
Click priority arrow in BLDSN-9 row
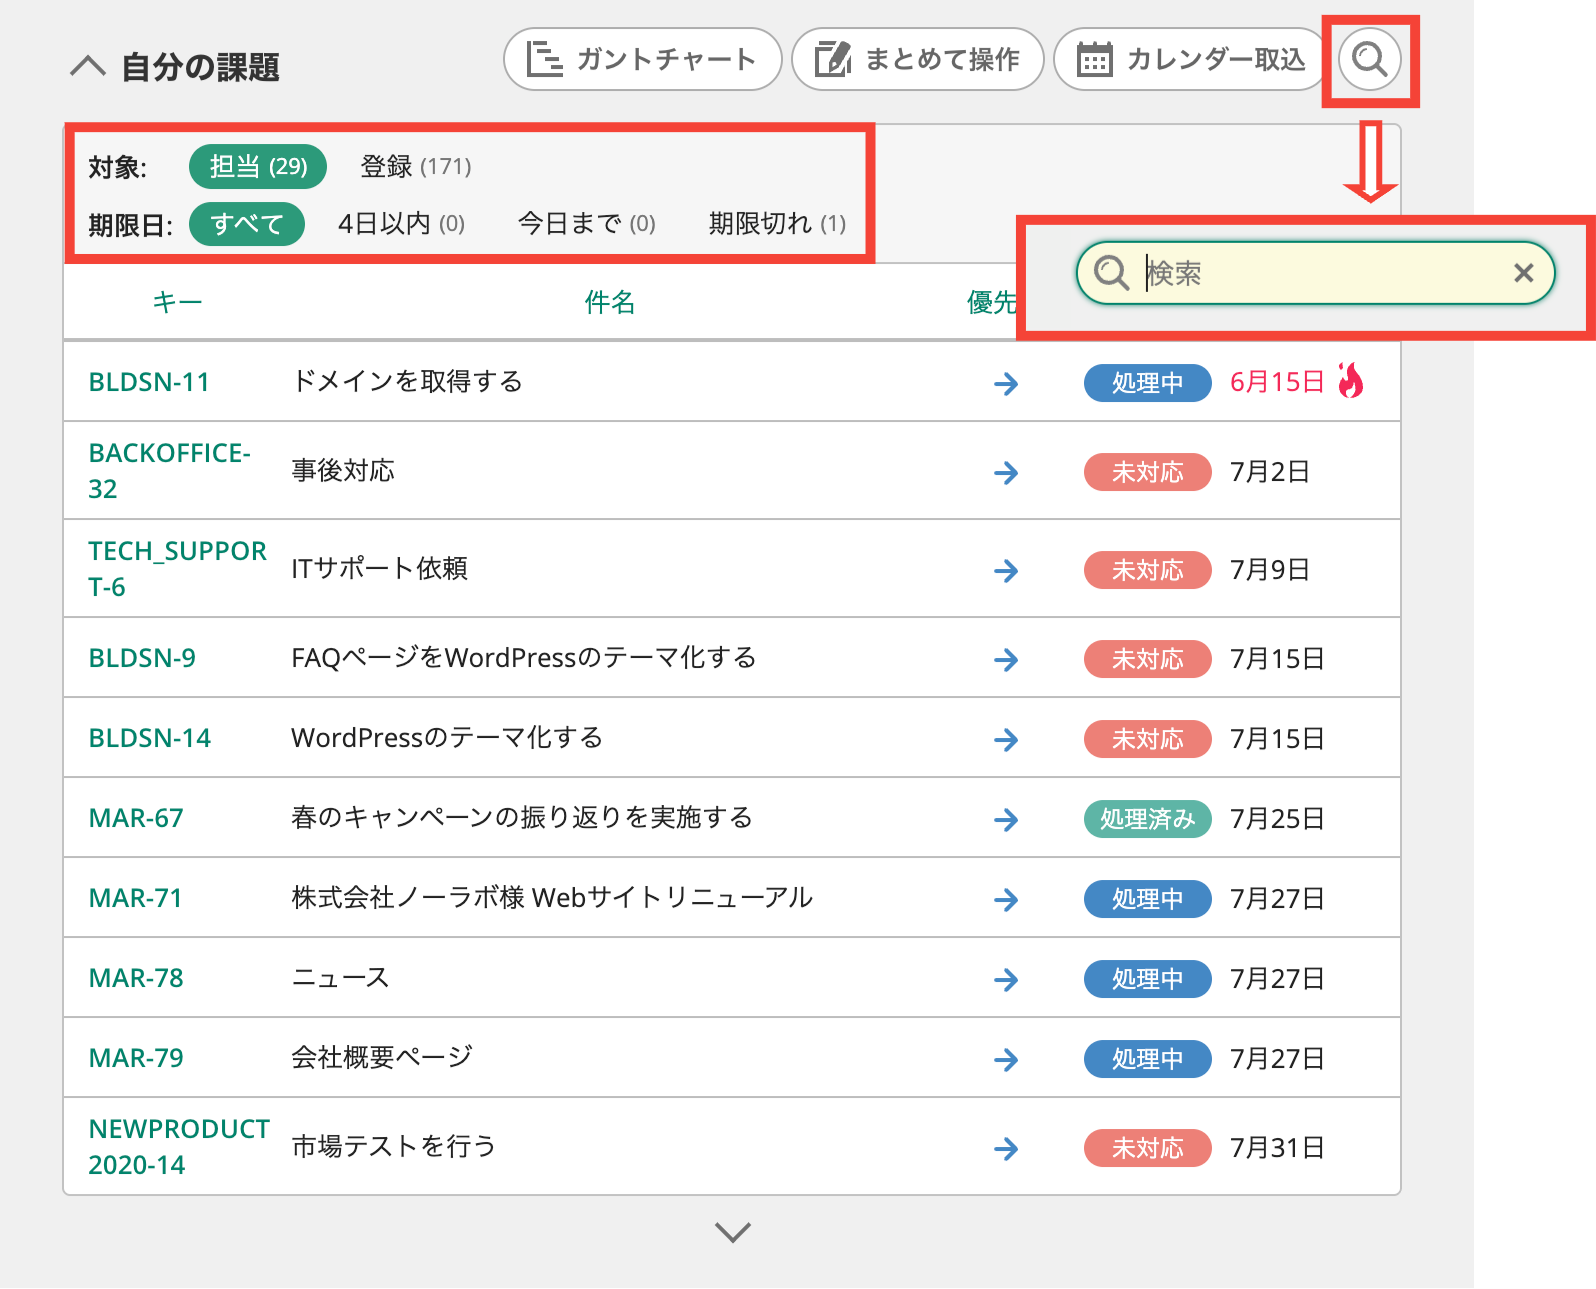click(1006, 659)
